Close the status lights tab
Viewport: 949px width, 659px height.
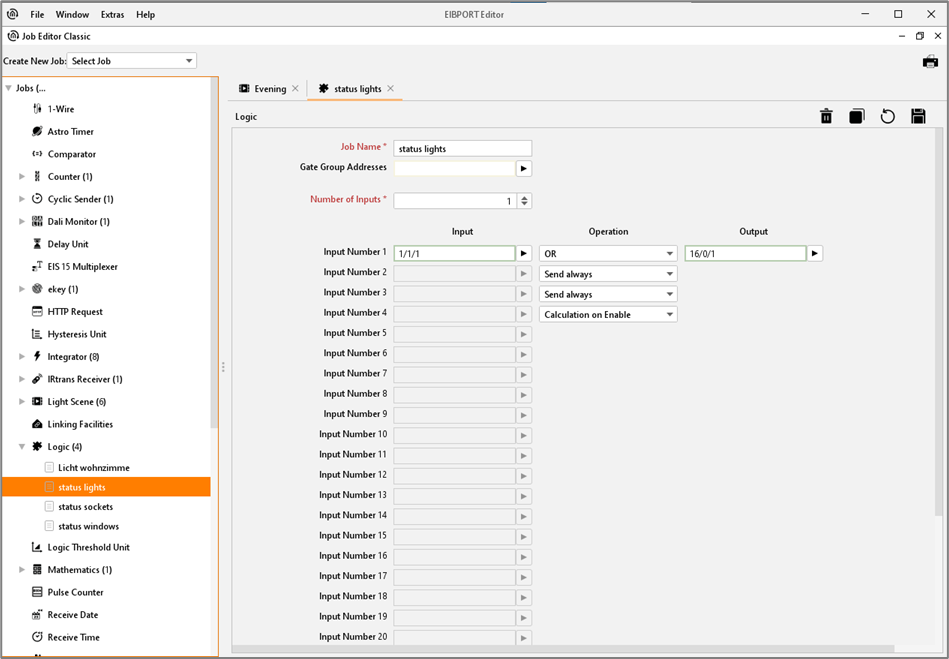pos(391,89)
